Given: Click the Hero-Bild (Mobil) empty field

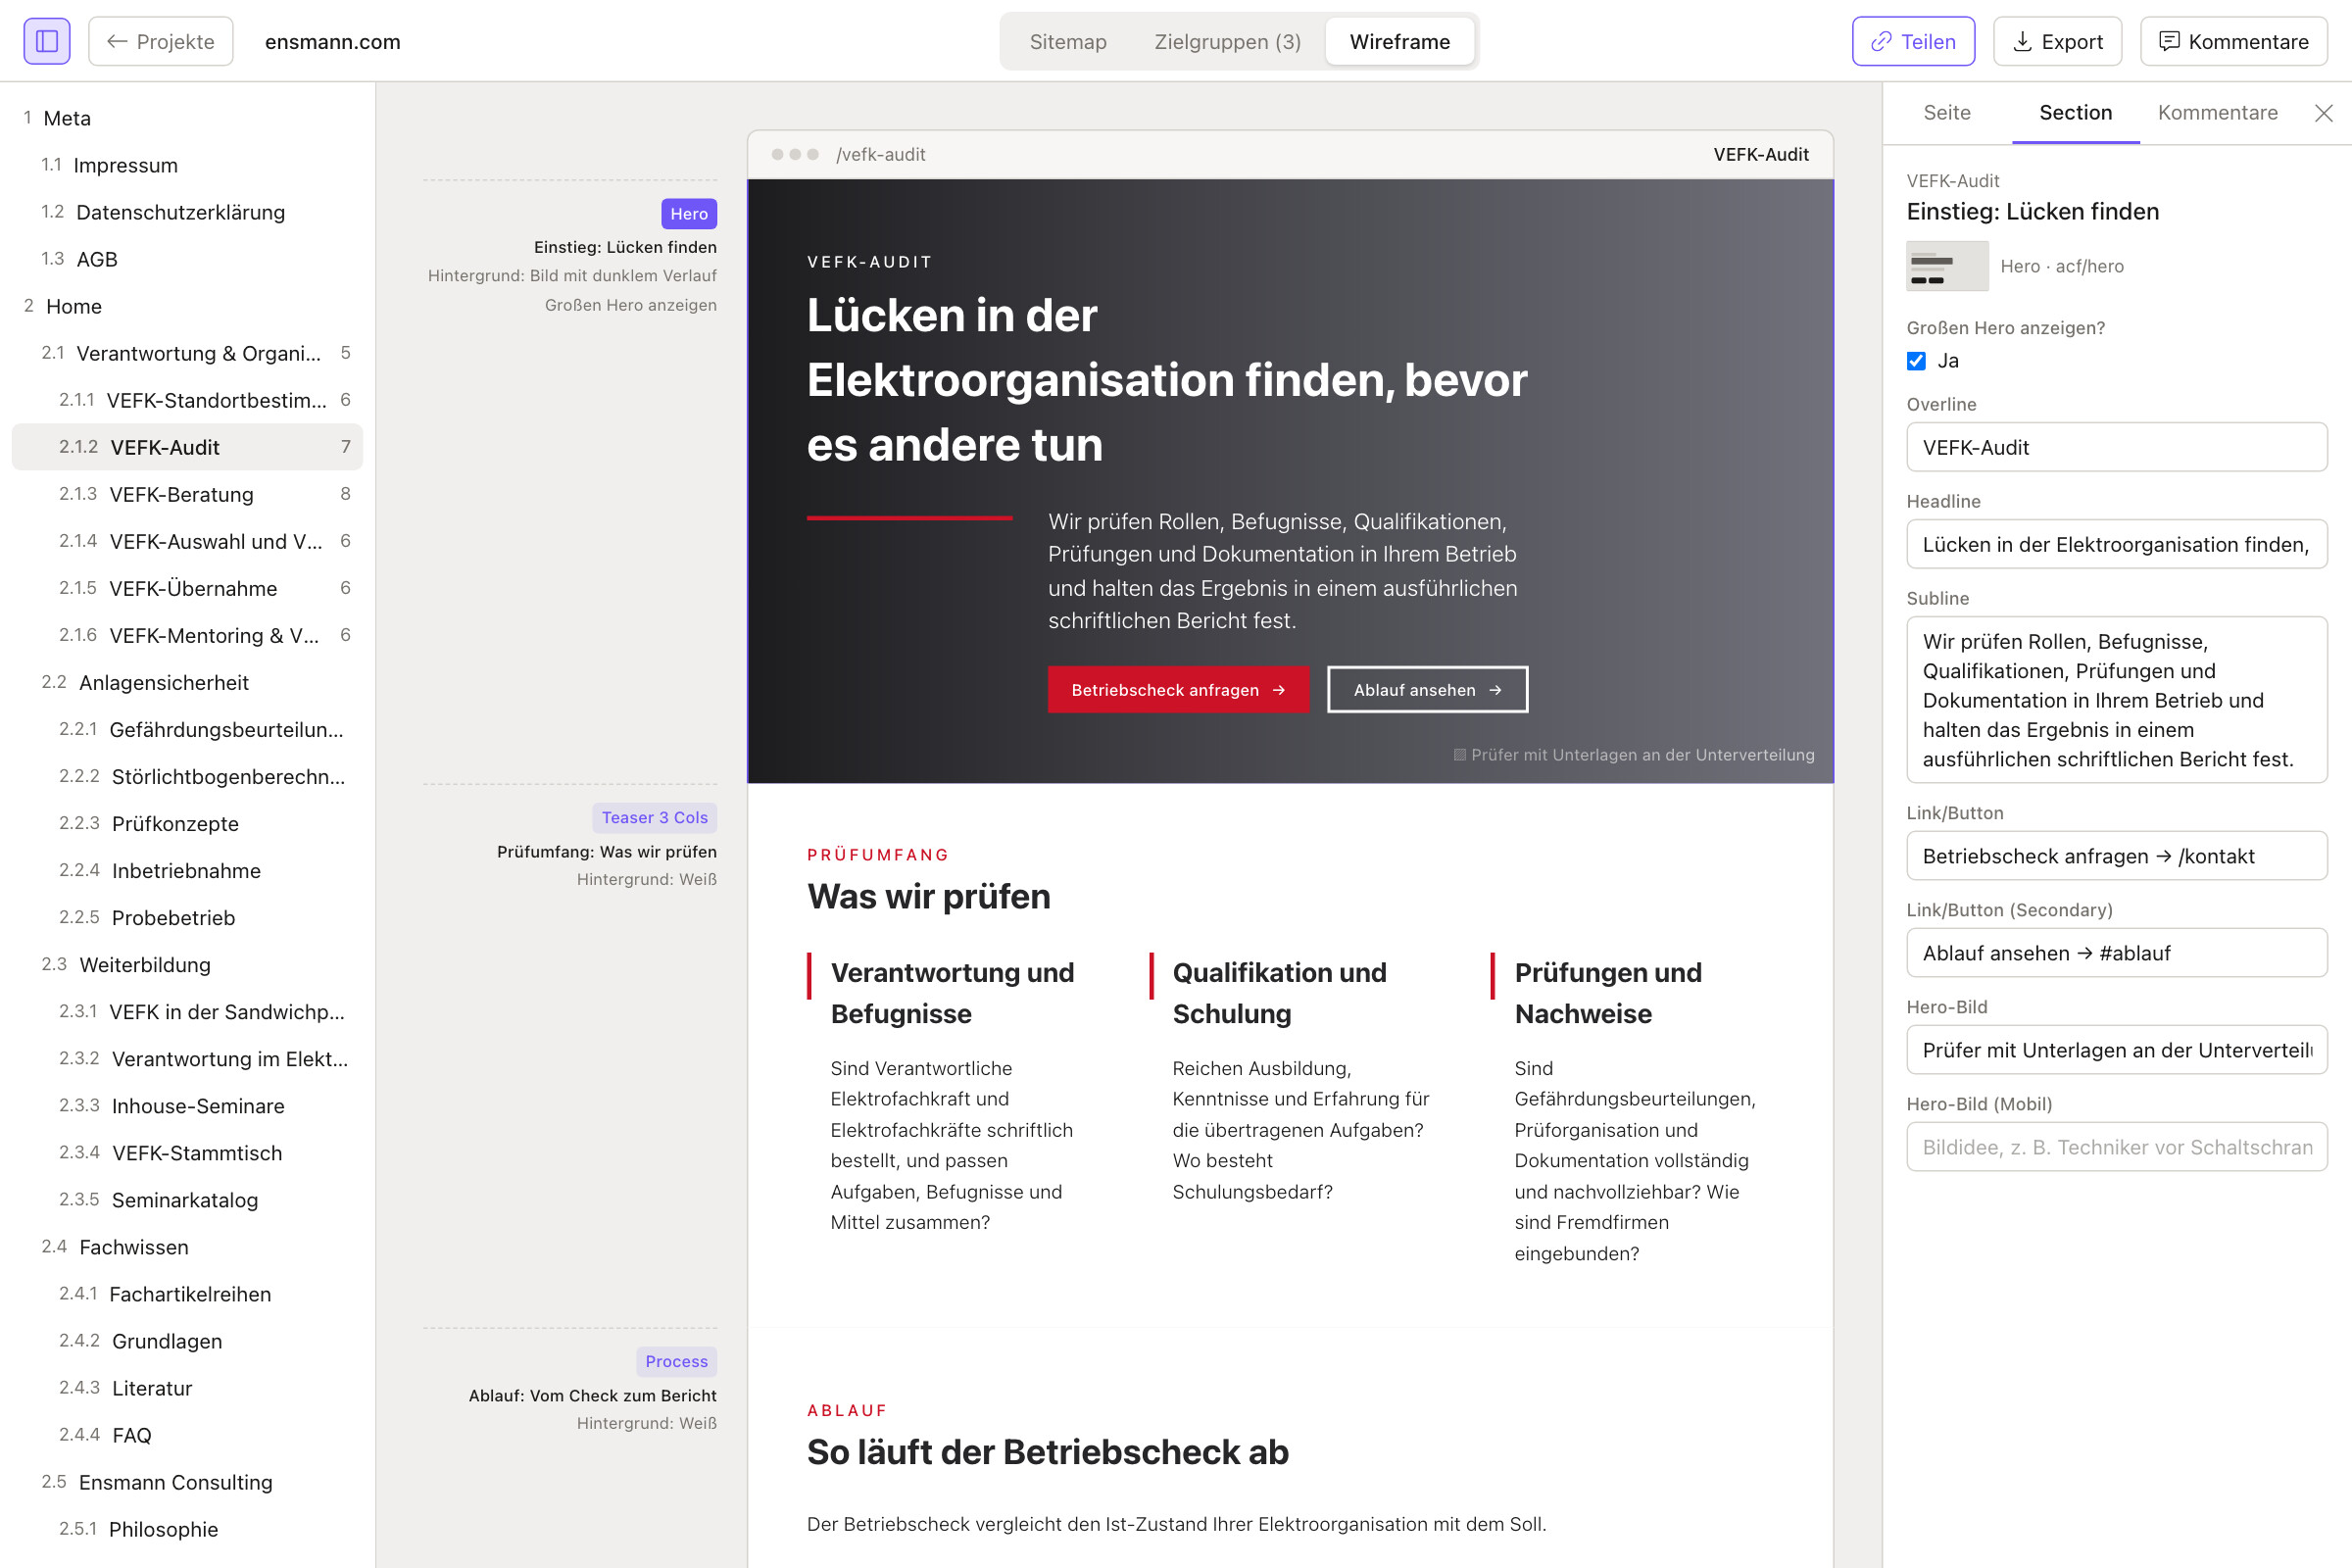Looking at the screenshot, I should [2116, 1147].
